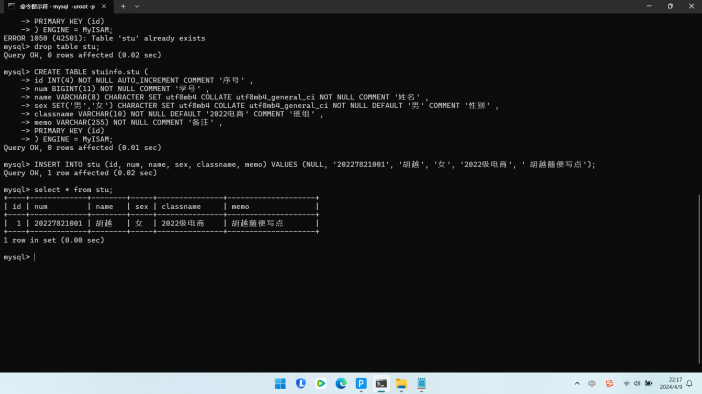Click the '1 row in set (0.00 sec)' line
Viewport: 702px width, 394px height.
54,240
